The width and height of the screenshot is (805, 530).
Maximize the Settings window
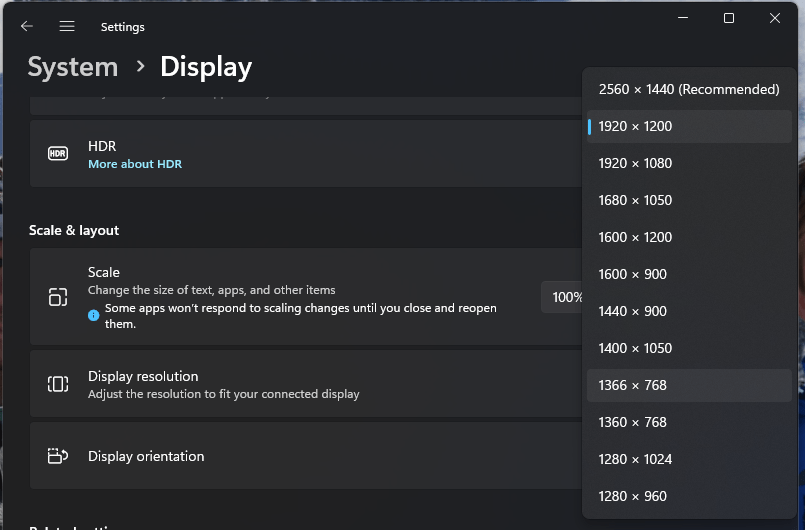click(x=729, y=18)
